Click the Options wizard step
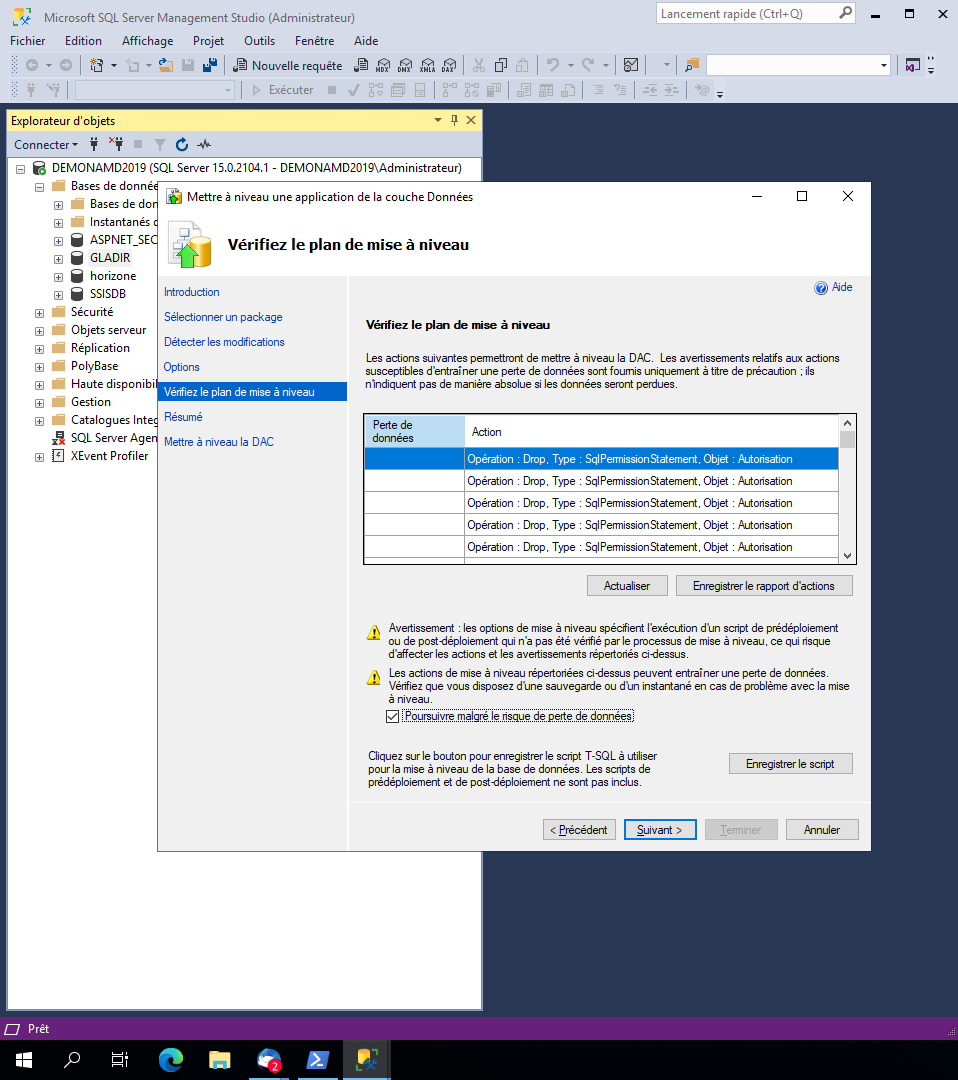 click(x=181, y=366)
